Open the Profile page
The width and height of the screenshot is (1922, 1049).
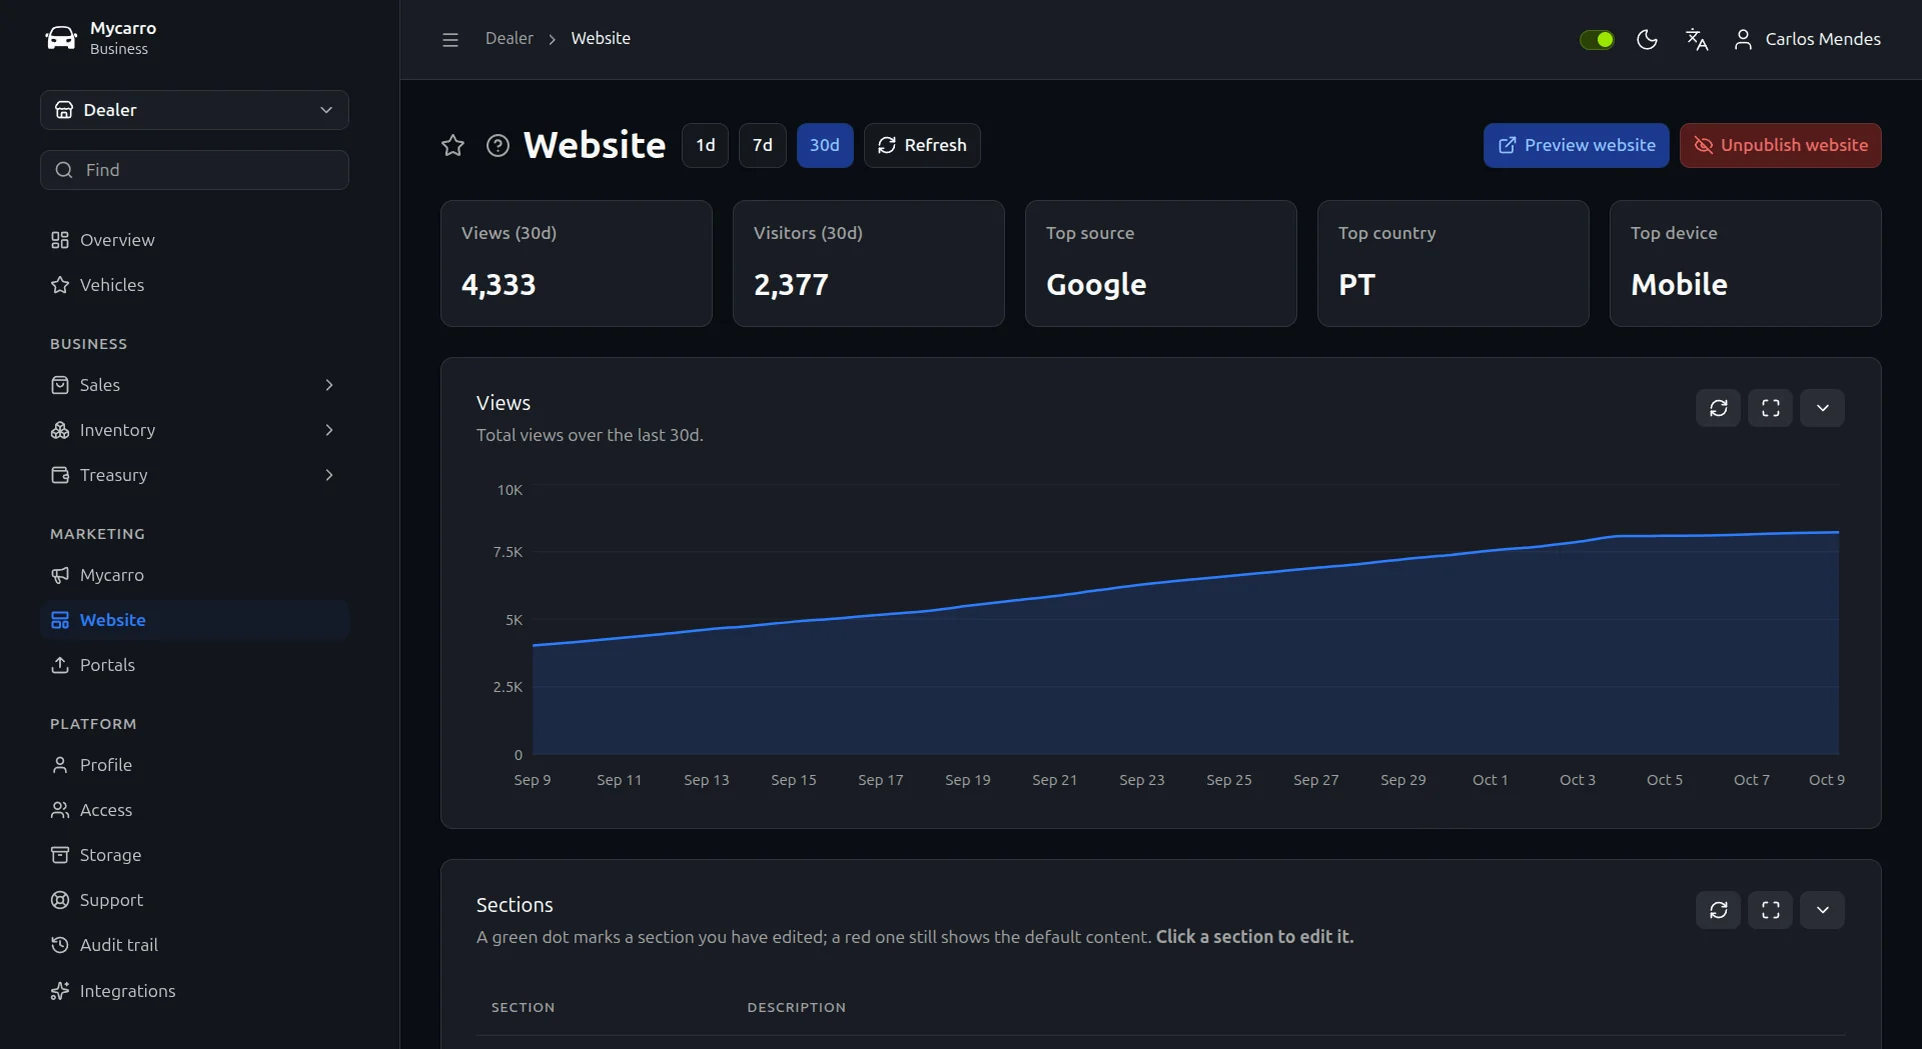tap(195, 765)
